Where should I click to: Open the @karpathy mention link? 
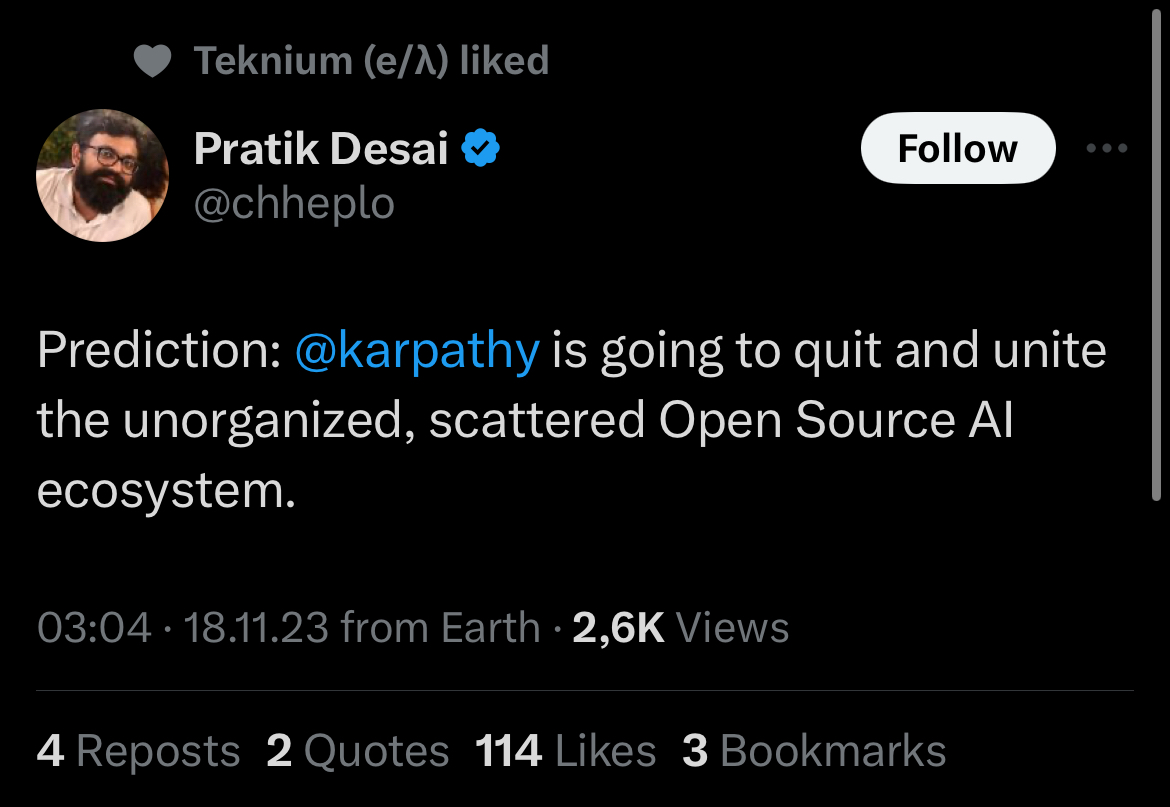click(417, 352)
